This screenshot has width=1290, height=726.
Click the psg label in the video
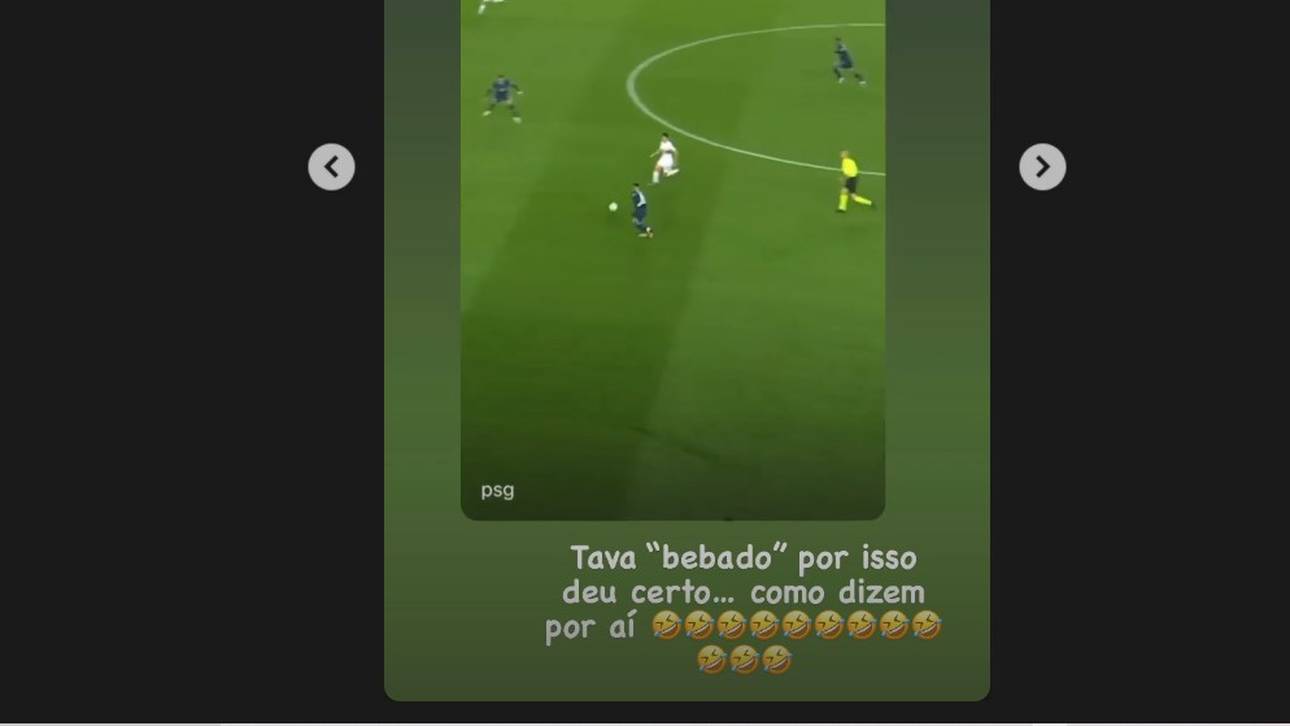[497, 490]
